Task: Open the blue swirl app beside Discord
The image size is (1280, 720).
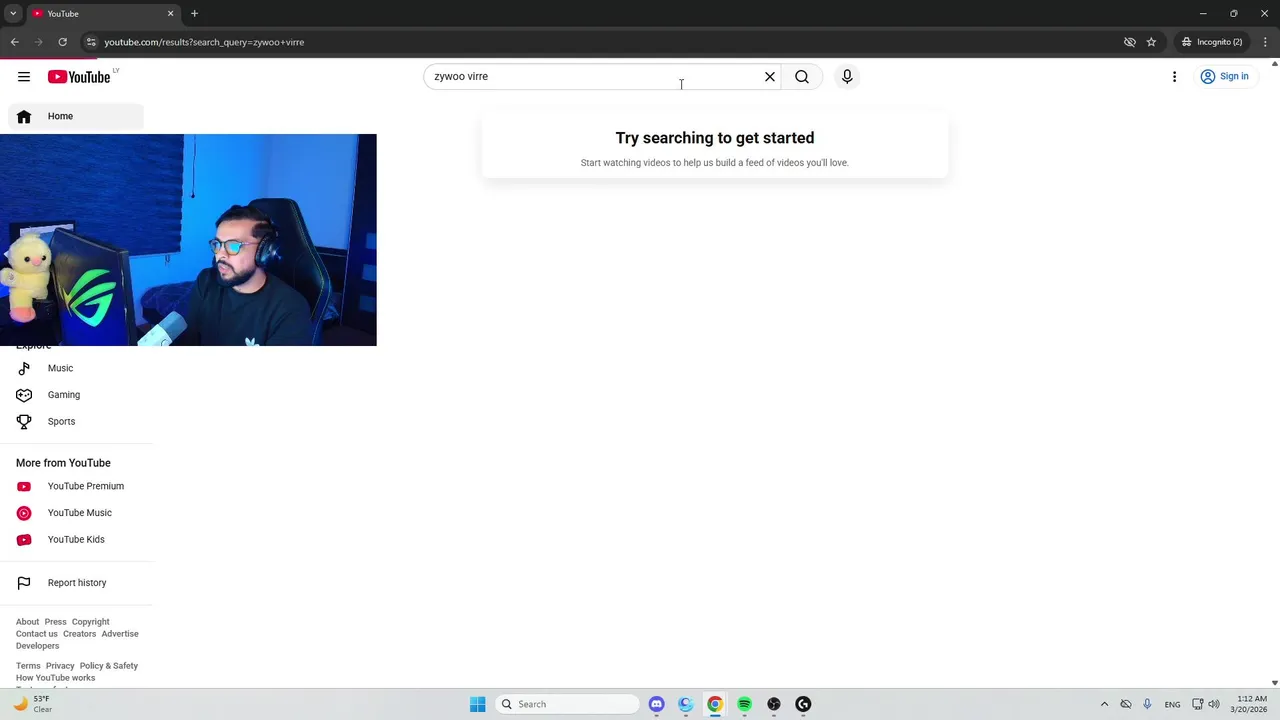Action: pyautogui.click(x=686, y=704)
